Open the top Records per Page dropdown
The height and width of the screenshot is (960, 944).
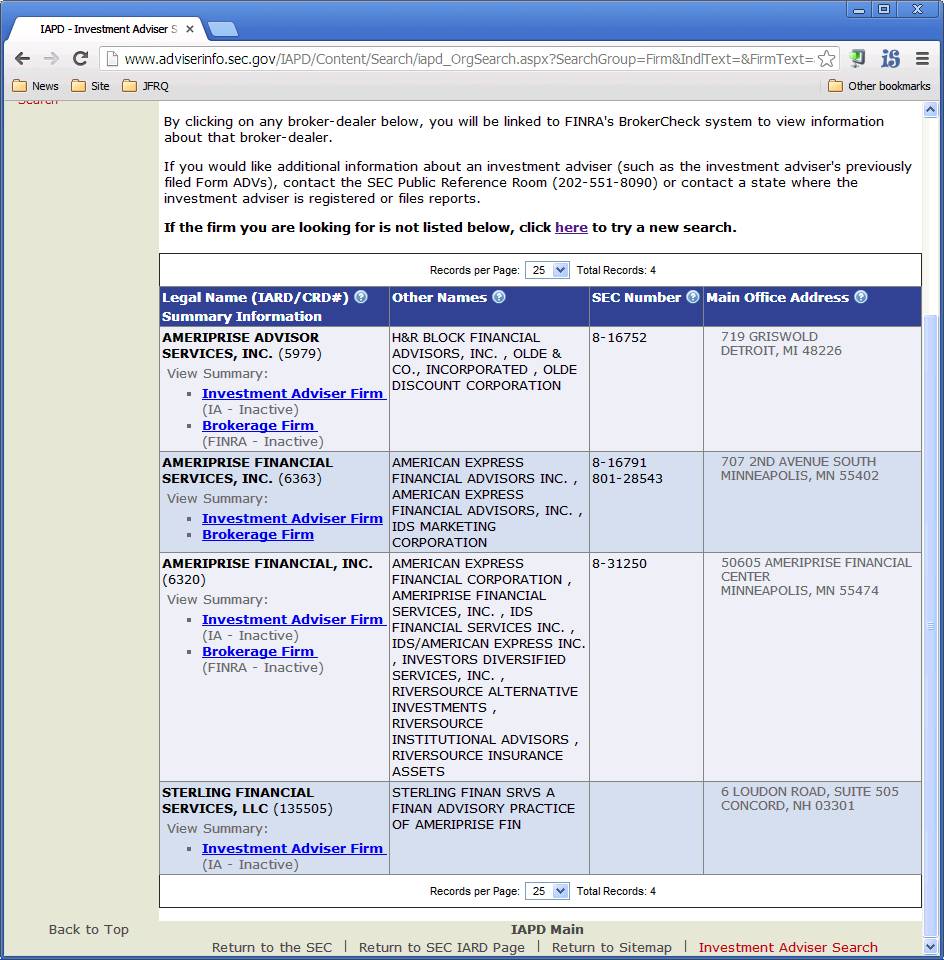tap(547, 270)
